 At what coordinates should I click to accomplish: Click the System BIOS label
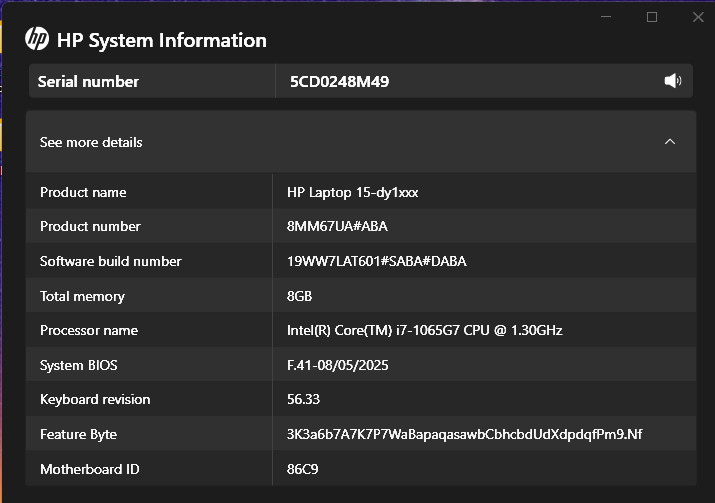pyautogui.click(x=78, y=365)
